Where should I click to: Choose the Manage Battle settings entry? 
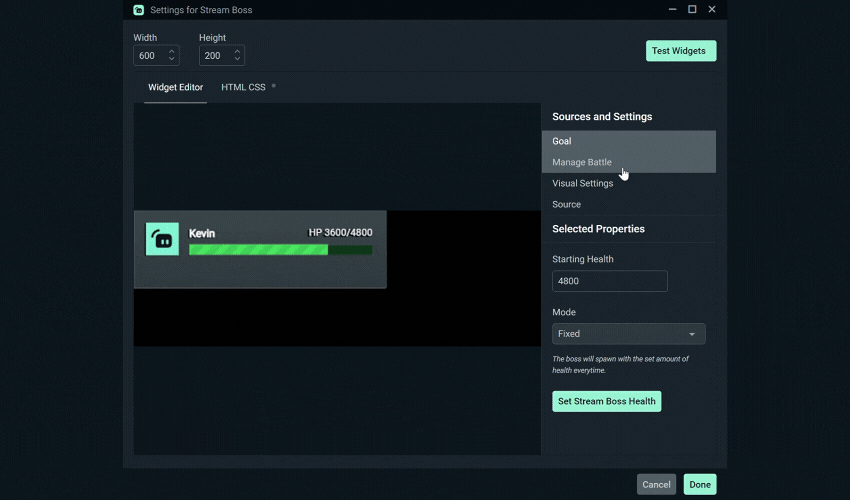click(x=582, y=163)
